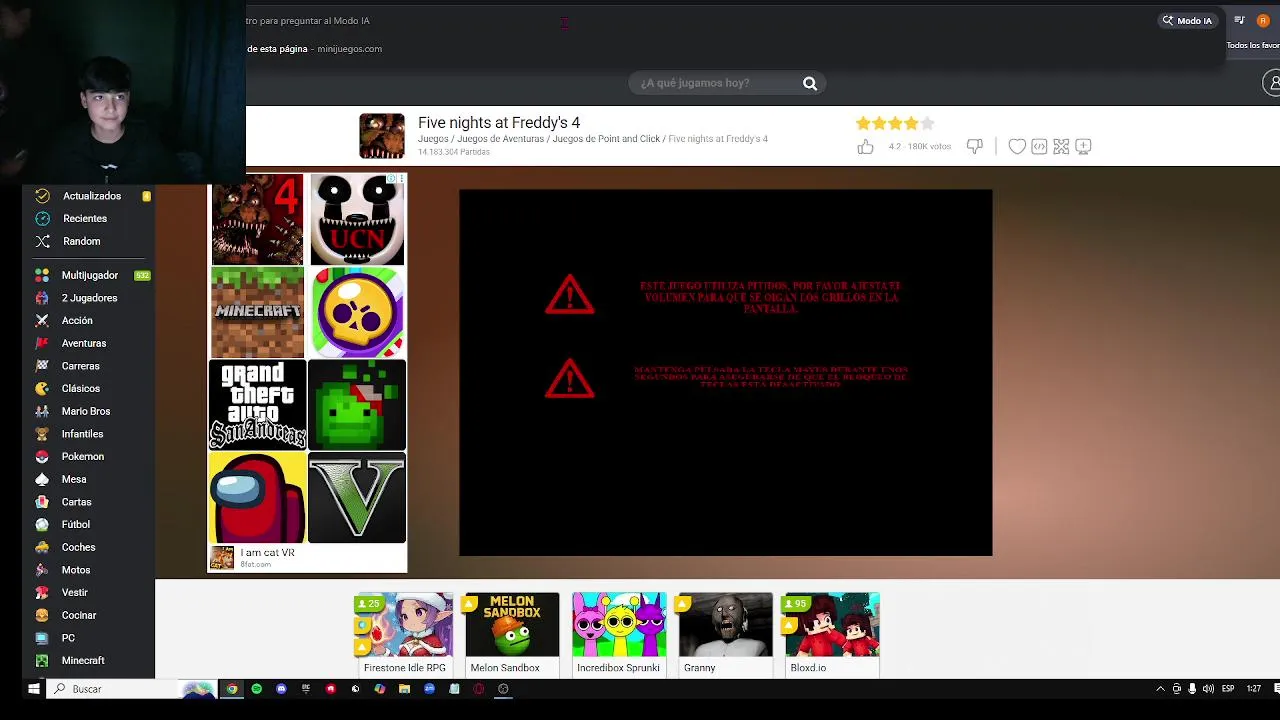Click the Five nights at Freddy's 4 game icon
The height and width of the screenshot is (720, 1280).
point(382,136)
